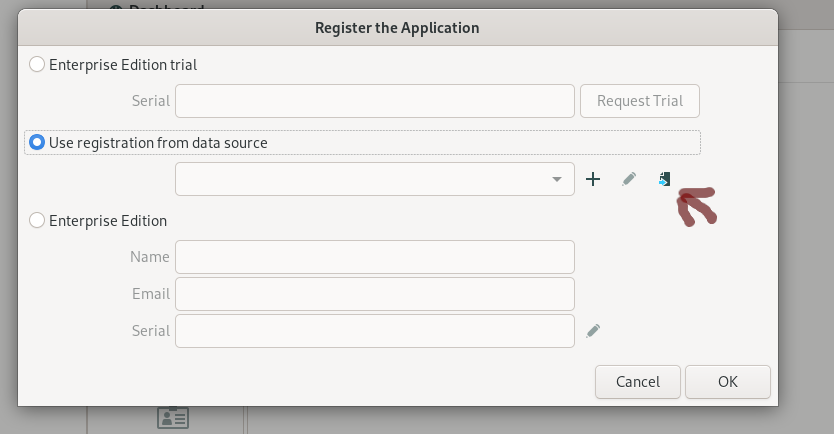Confirm registration with OK button

click(x=728, y=382)
